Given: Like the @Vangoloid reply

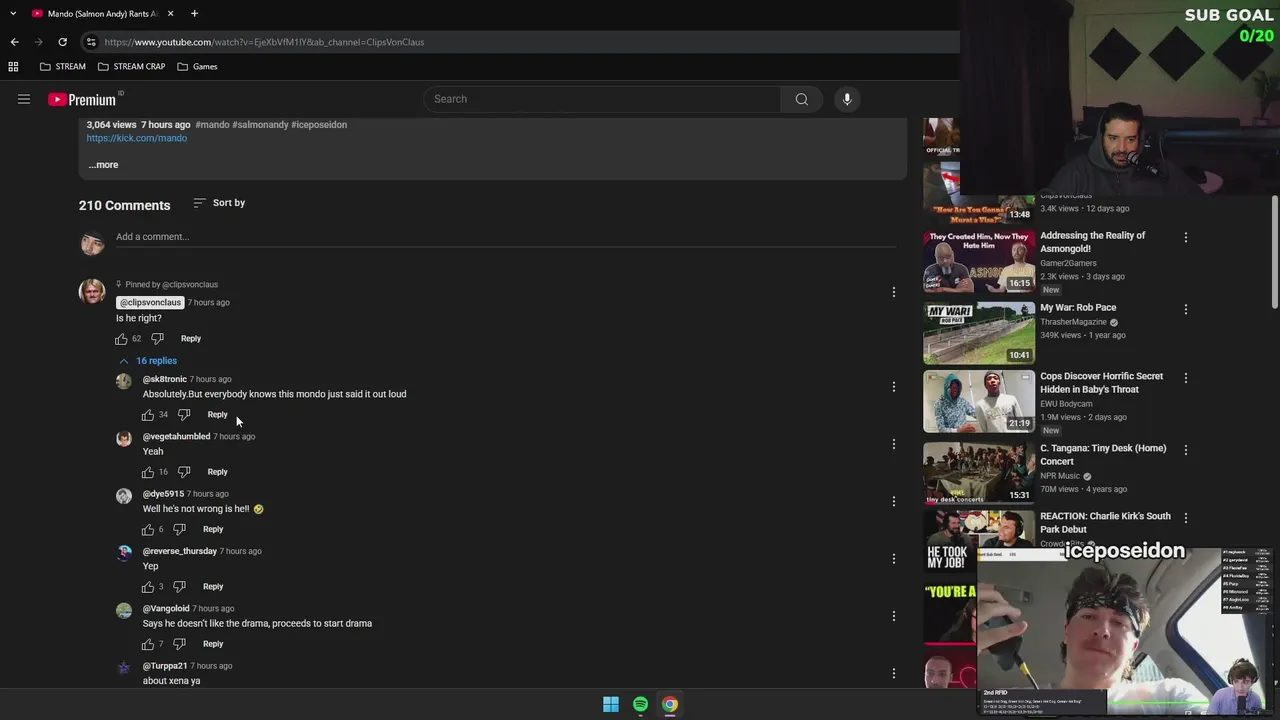Looking at the screenshot, I should click(x=148, y=644).
